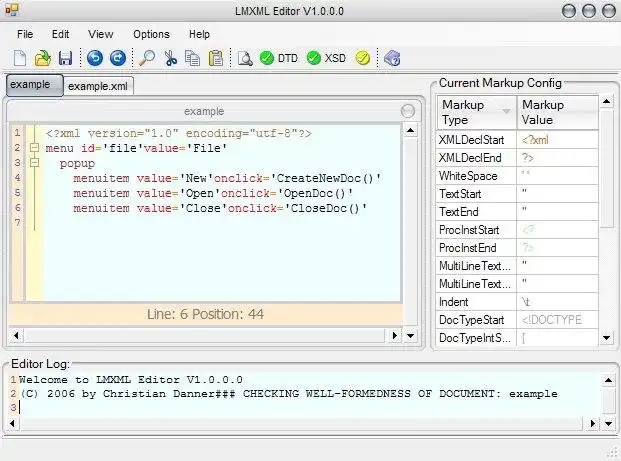This screenshot has width=621, height=461.
Task: Copy selection with the copy pages icon
Action: [192, 58]
